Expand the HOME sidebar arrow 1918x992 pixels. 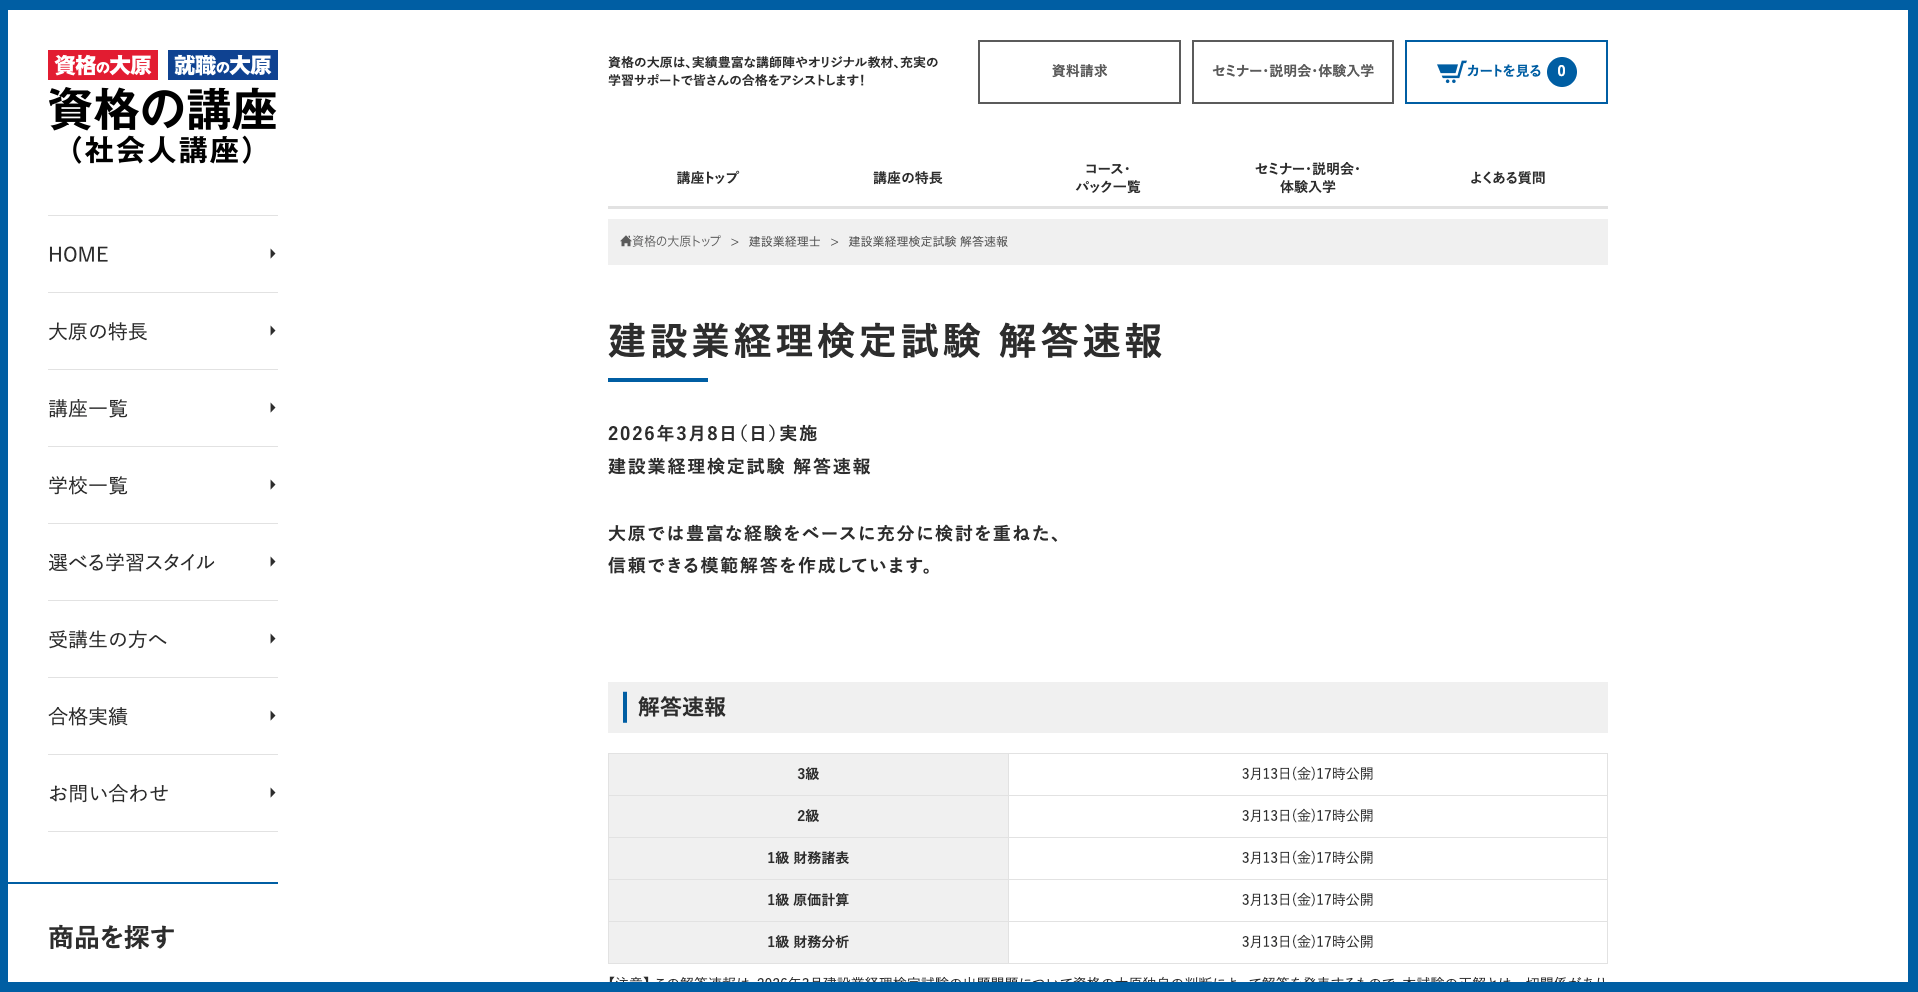tap(272, 254)
